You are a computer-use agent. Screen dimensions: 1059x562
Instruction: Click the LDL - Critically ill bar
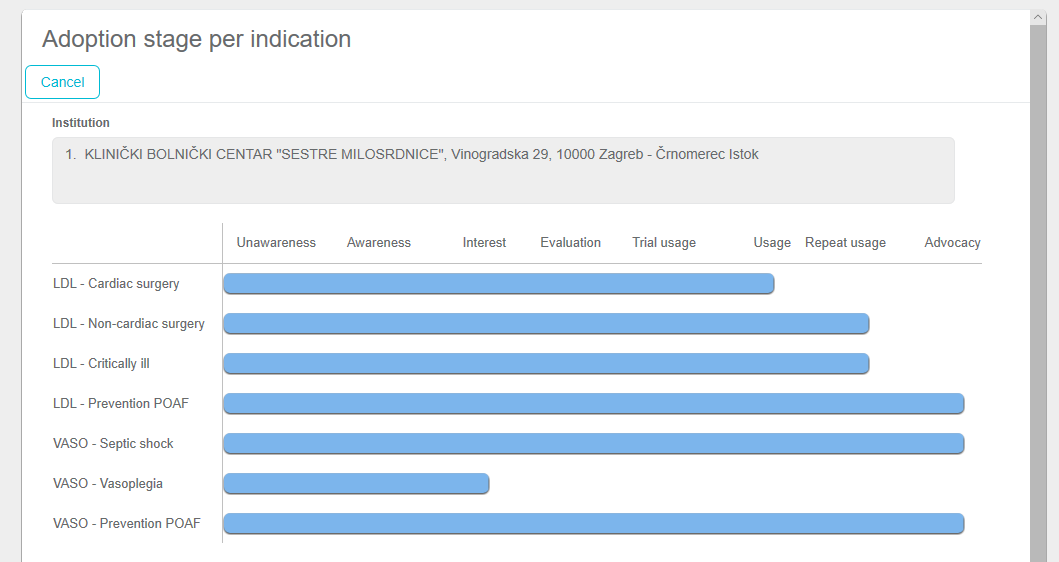pyautogui.click(x=546, y=364)
